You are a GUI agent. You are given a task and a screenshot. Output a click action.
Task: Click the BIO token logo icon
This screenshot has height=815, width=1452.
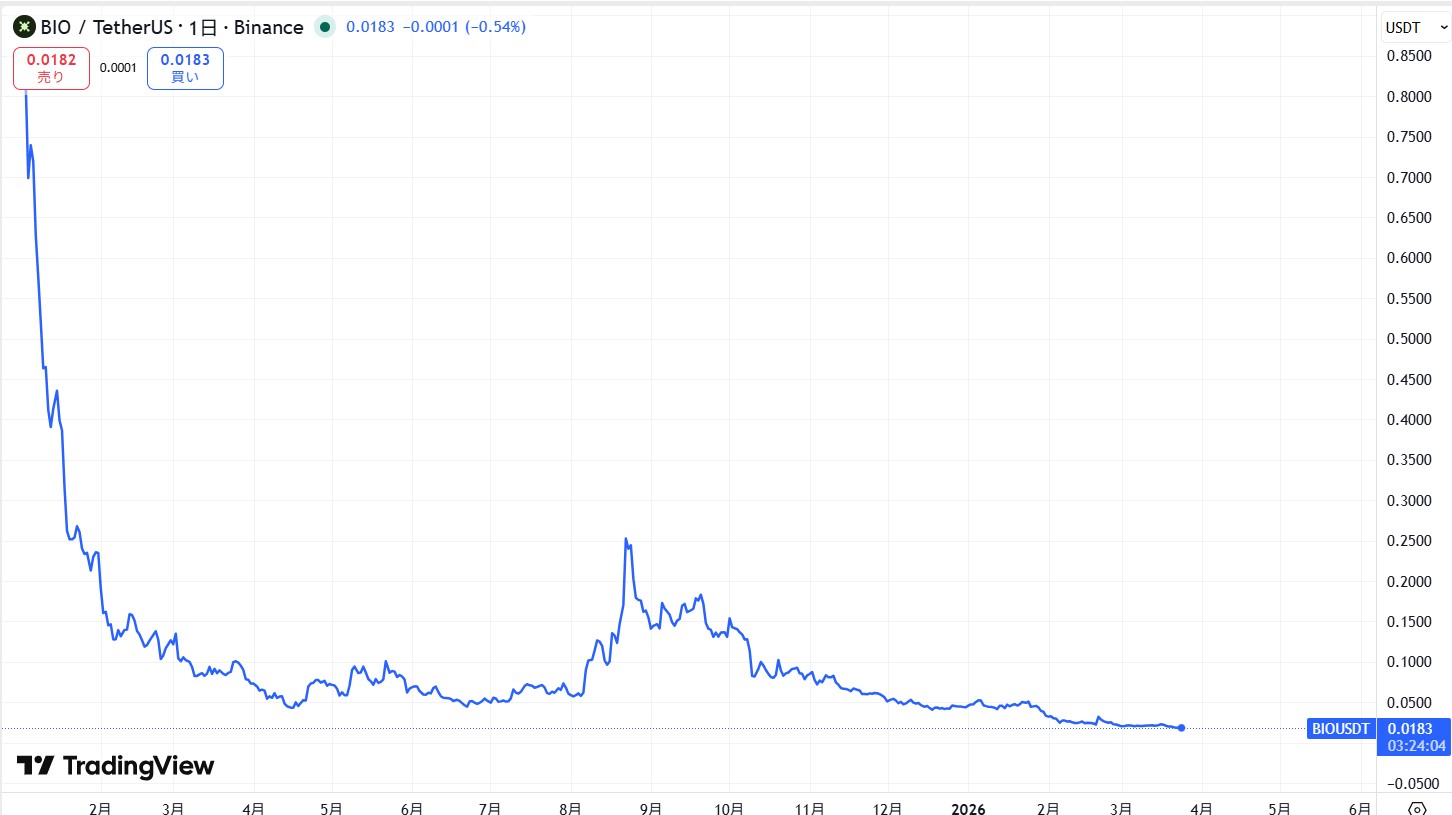click(x=23, y=27)
